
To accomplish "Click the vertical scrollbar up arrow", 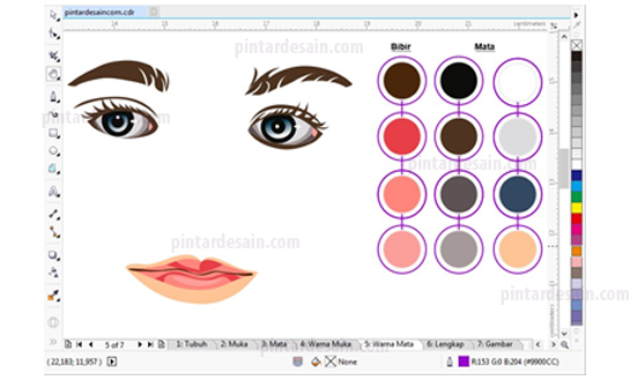I will [x=564, y=37].
